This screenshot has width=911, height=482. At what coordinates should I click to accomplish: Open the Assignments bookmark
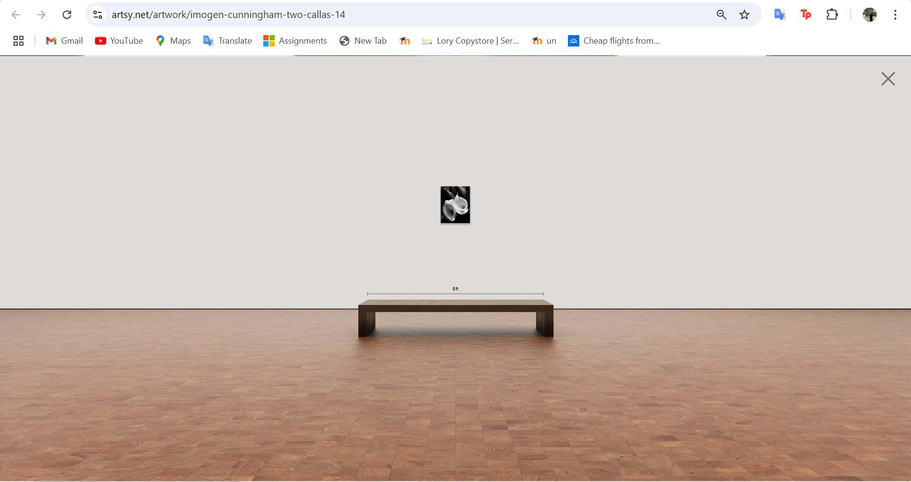tap(295, 41)
